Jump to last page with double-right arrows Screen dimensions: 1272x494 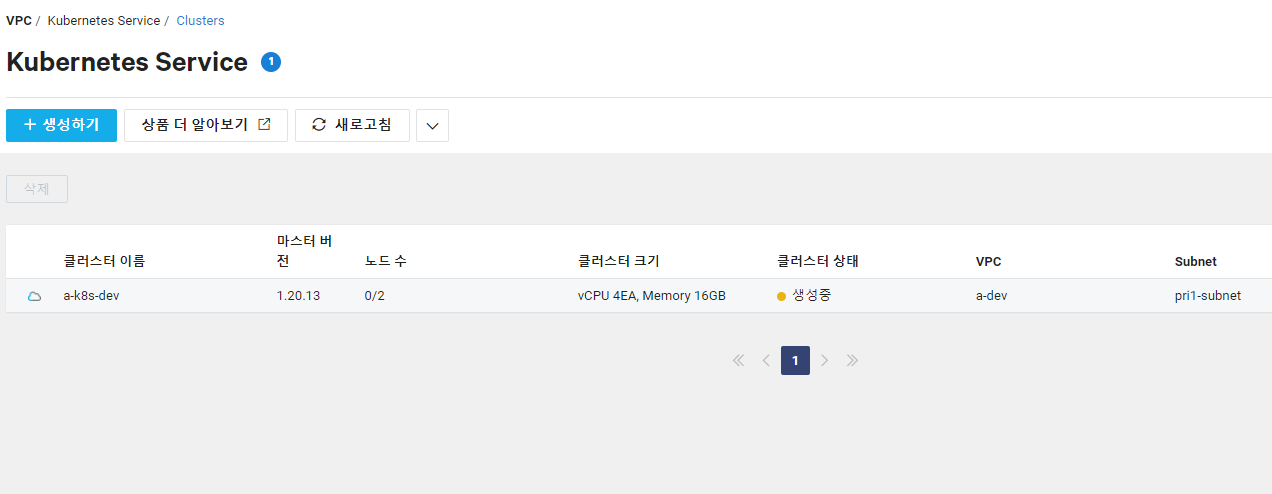pyautogui.click(x=852, y=360)
